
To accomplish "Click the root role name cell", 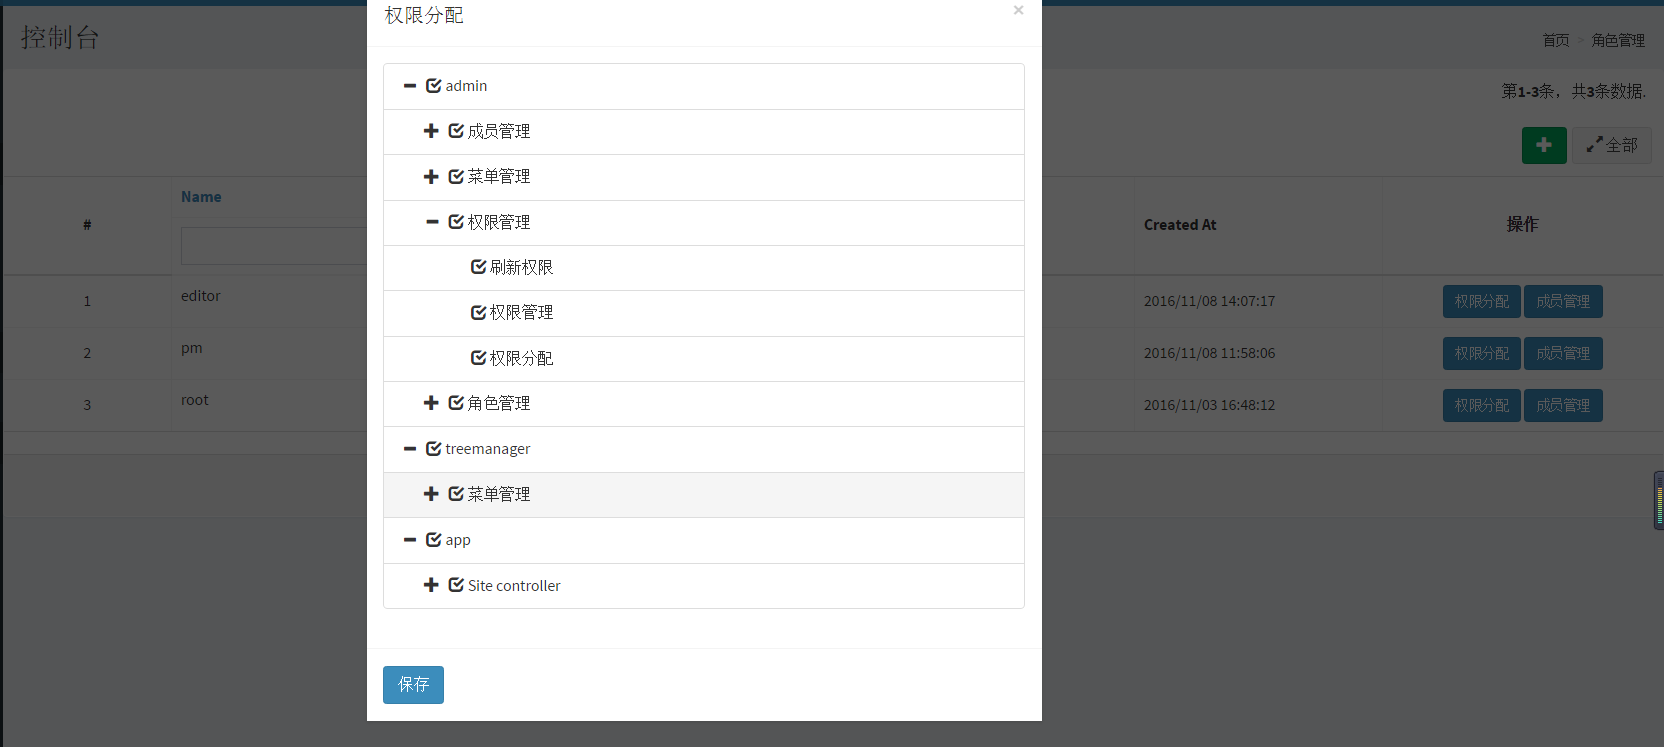I will point(195,400).
